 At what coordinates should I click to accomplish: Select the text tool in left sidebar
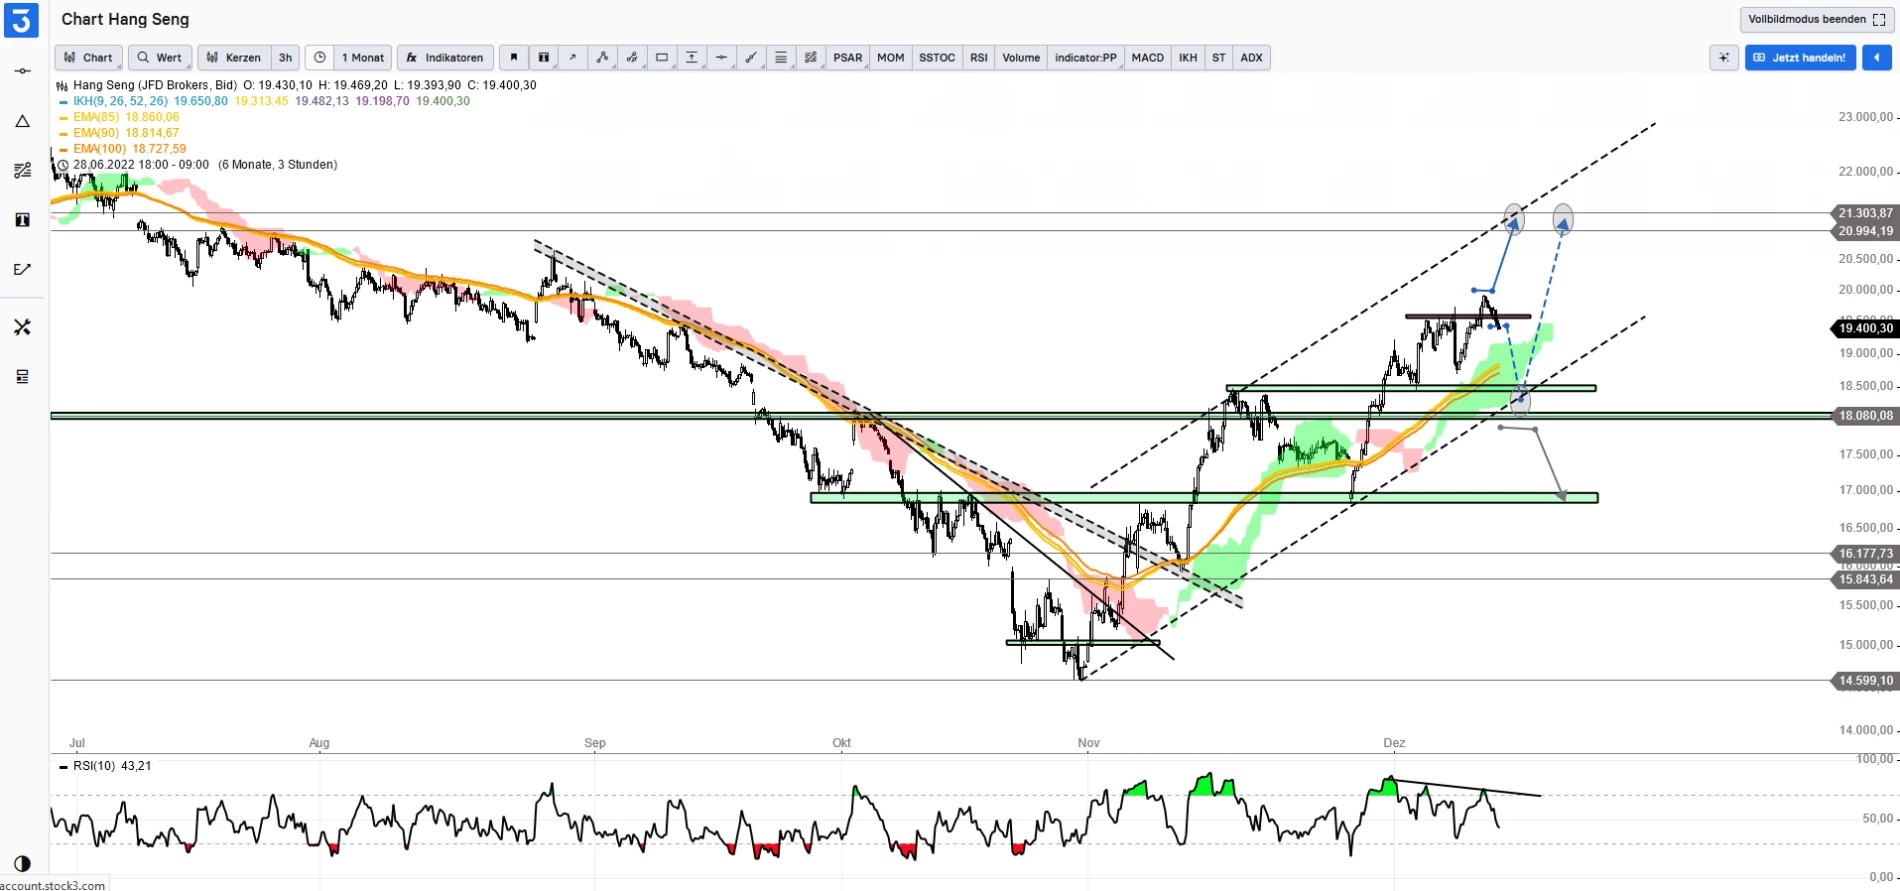coord(22,220)
